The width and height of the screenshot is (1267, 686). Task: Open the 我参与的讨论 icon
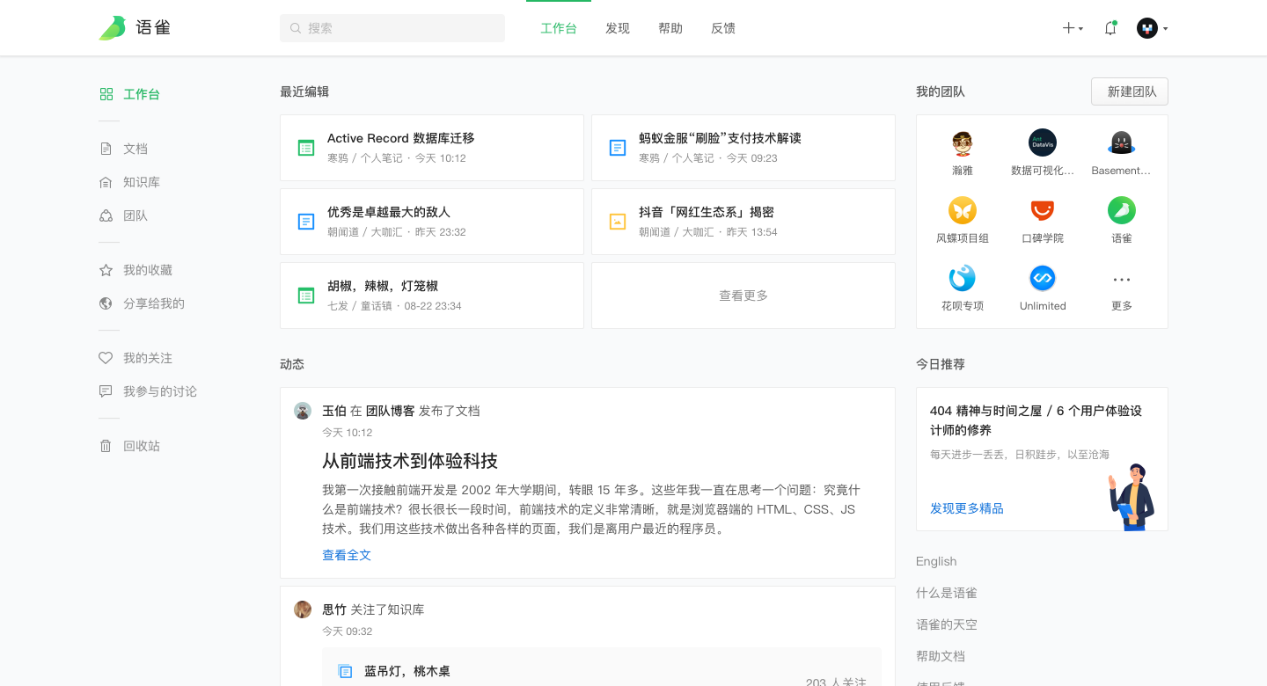[106, 391]
